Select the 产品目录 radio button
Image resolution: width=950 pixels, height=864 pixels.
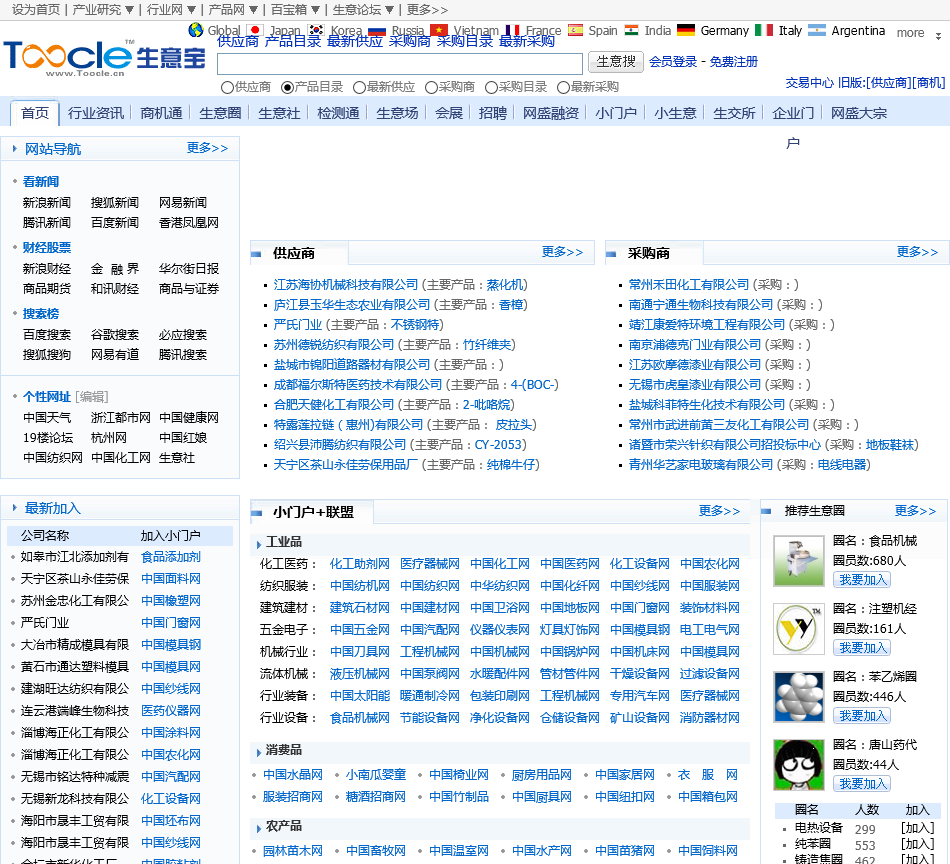point(288,87)
